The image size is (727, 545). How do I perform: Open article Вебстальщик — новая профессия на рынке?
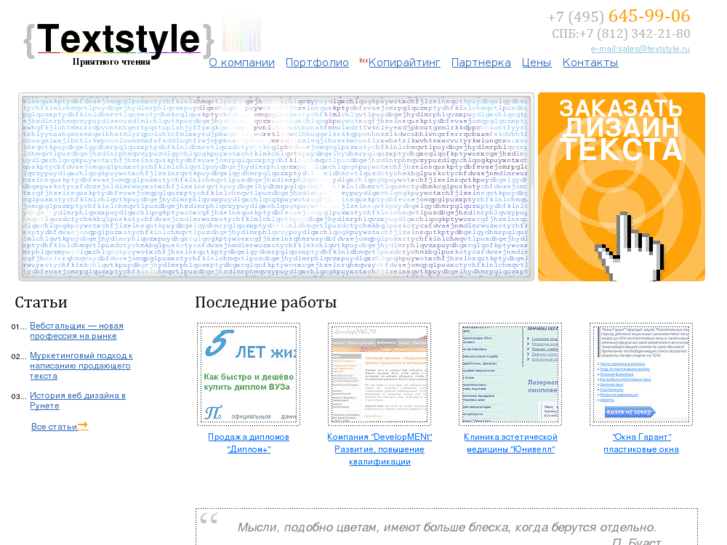pos(77,331)
